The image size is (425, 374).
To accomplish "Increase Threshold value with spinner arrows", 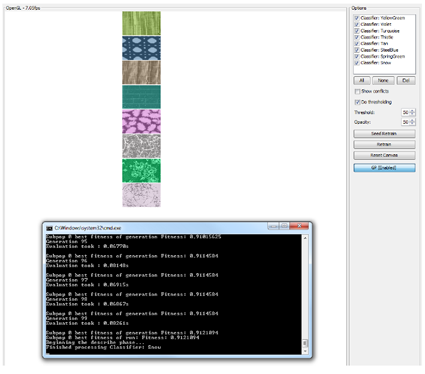I will click(x=412, y=111).
